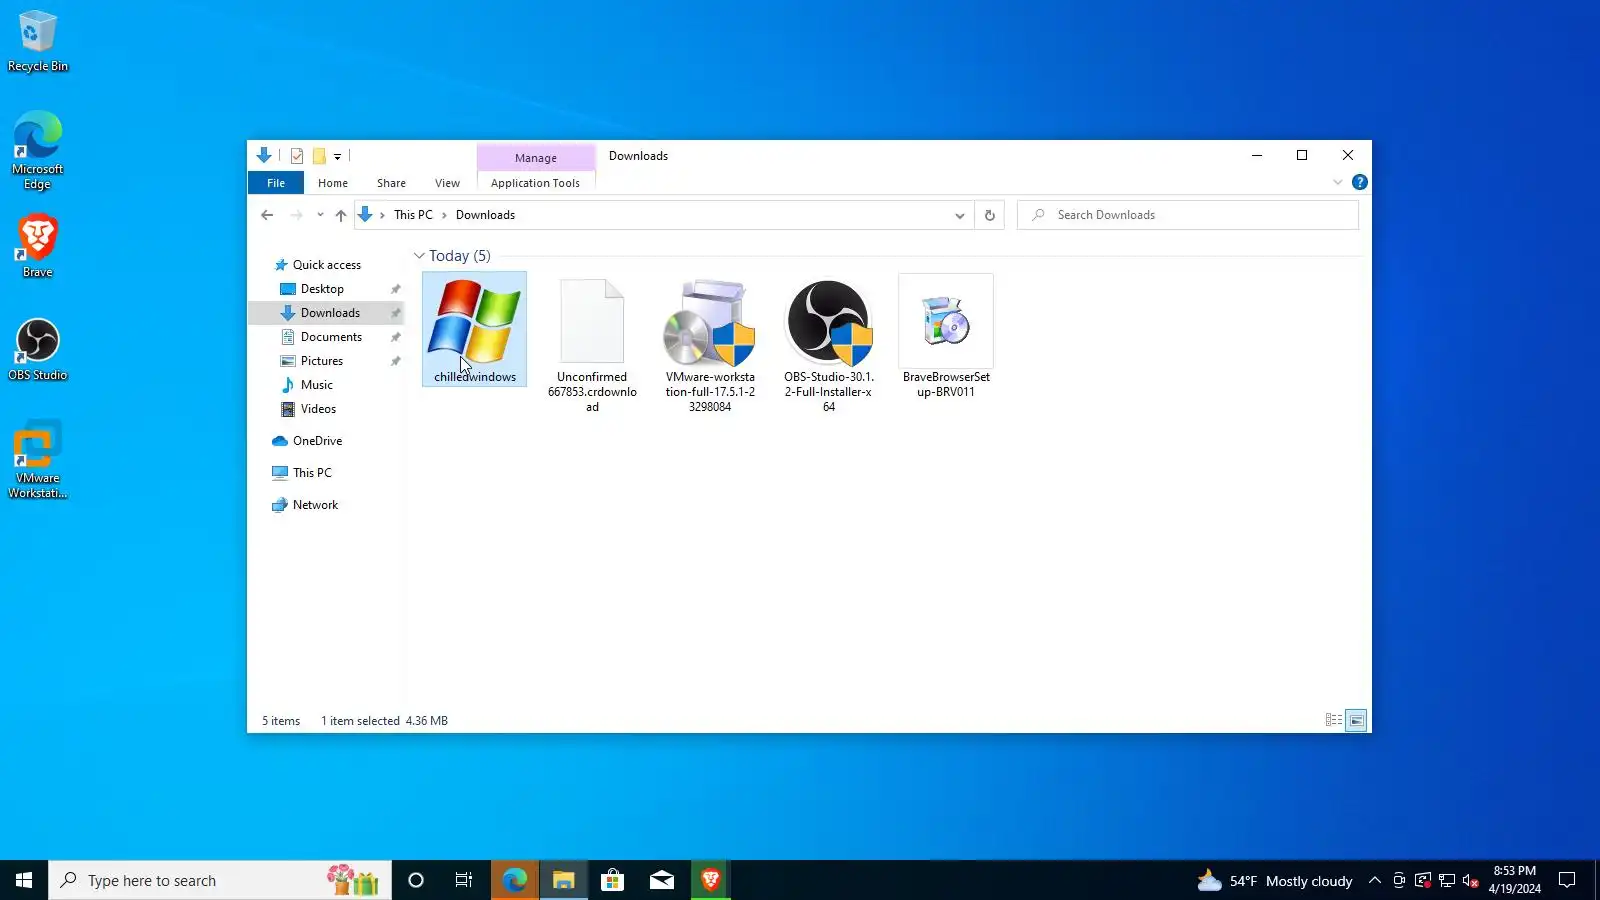Image resolution: width=1600 pixels, height=900 pixels.
Task: Select the OBS-Studio Full-Installer file
Action: (828, 345)
